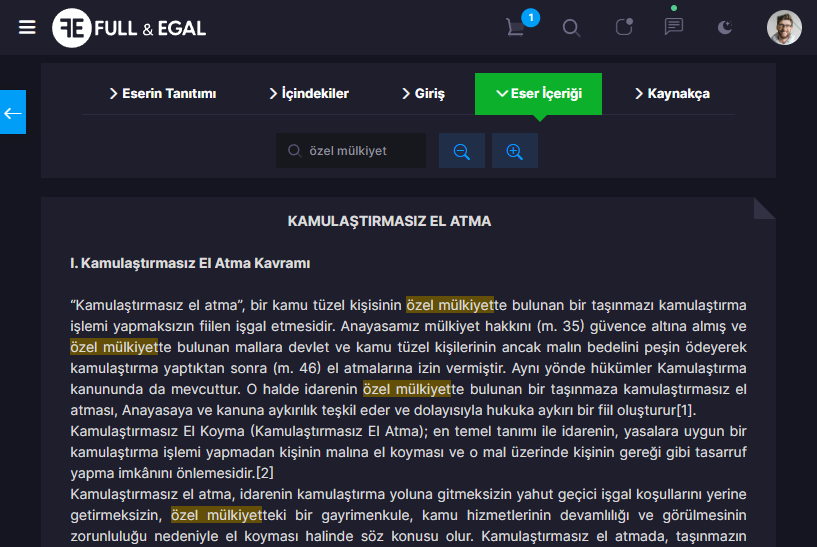Collapse the Eser İçeriği chevron

pyautogui.click(x=502, y=94)
